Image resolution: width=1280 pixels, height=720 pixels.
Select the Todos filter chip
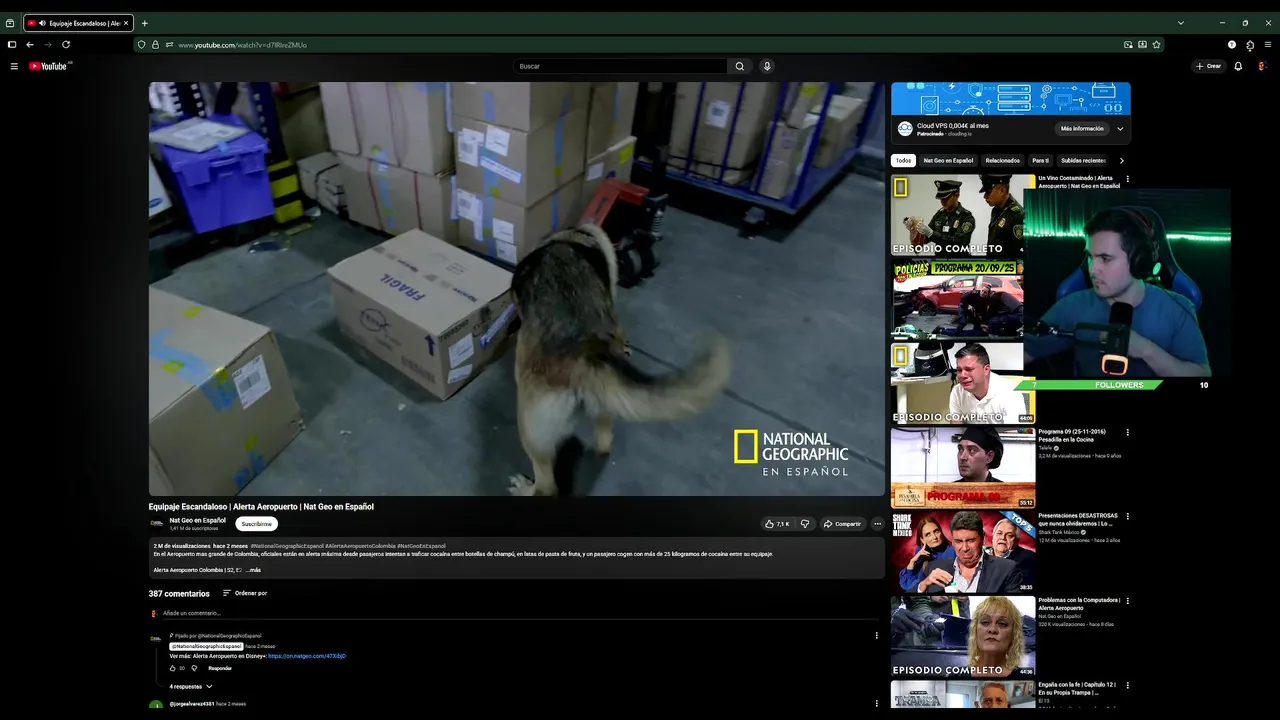click(x=903, y=160)
